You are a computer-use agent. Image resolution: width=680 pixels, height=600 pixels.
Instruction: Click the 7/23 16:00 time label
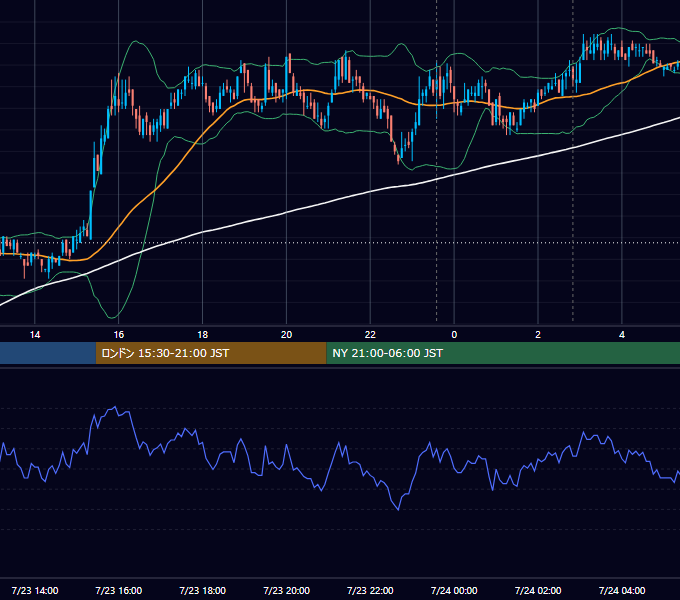point(118,590)
